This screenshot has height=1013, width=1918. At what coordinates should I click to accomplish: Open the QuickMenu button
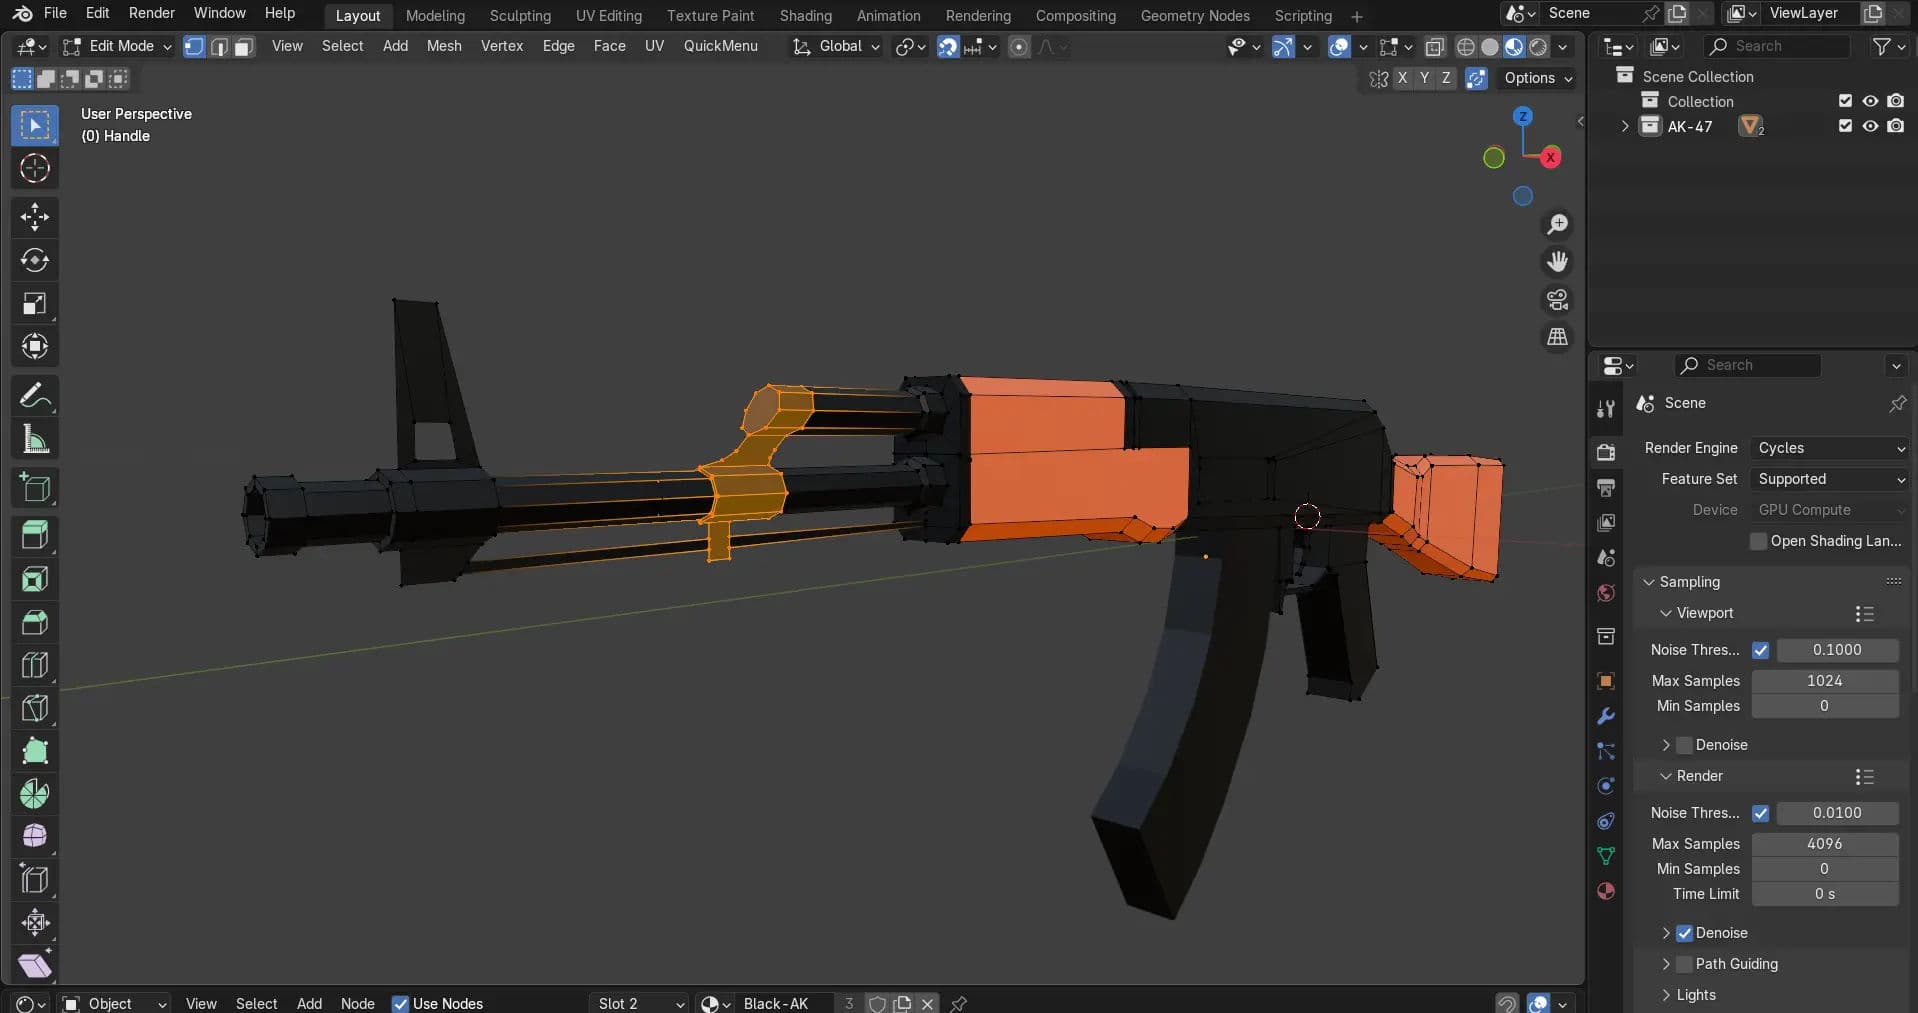tap(720, 46)
